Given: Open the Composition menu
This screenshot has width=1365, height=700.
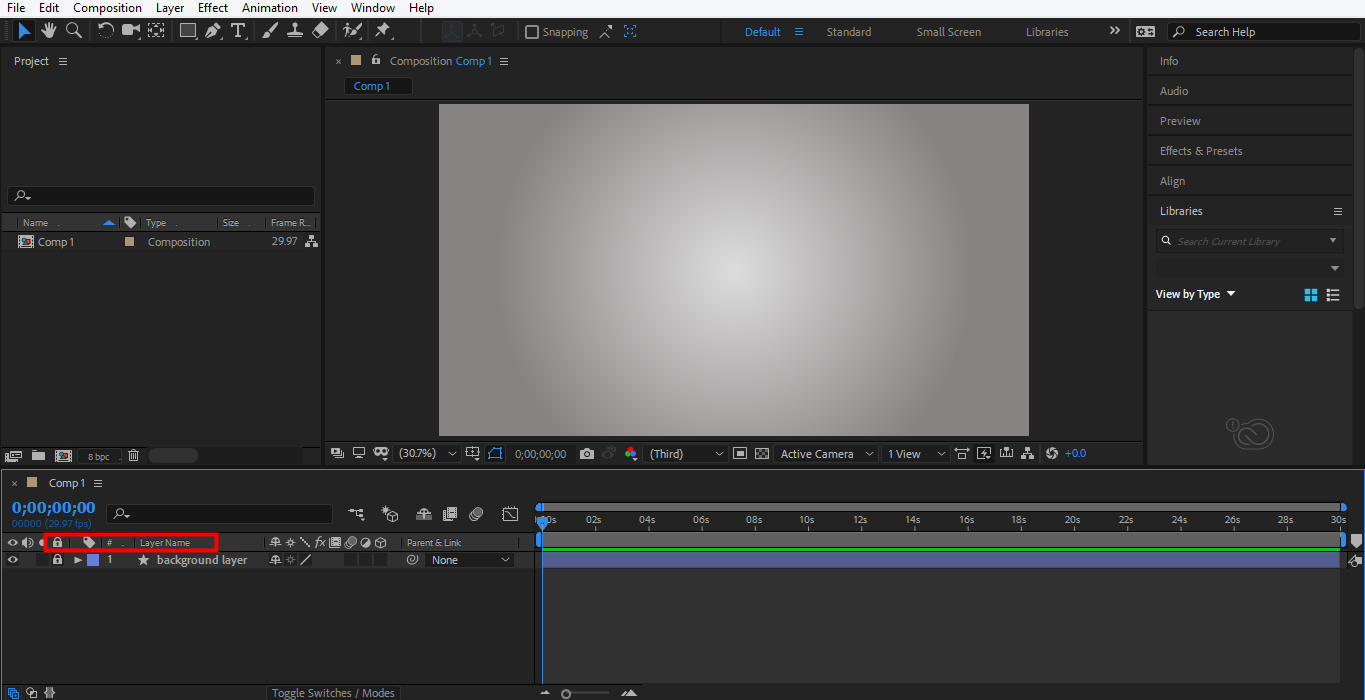Looking at the screenshot, I should tap(107, 8).
